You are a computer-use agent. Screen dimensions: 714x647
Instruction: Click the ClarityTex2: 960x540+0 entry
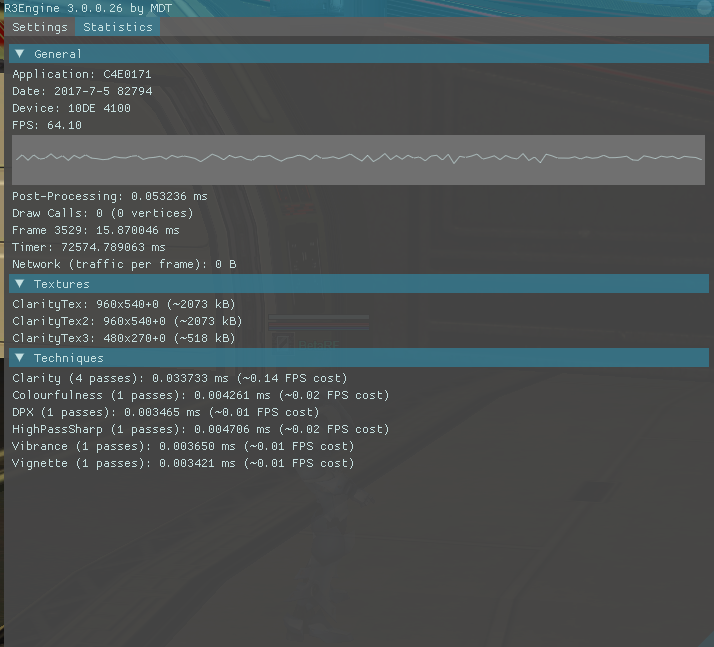127,321
